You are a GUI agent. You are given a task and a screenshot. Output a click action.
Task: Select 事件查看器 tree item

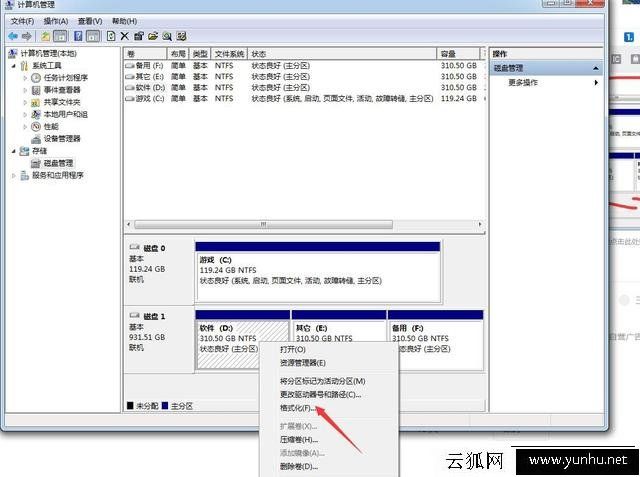(62, 90)
